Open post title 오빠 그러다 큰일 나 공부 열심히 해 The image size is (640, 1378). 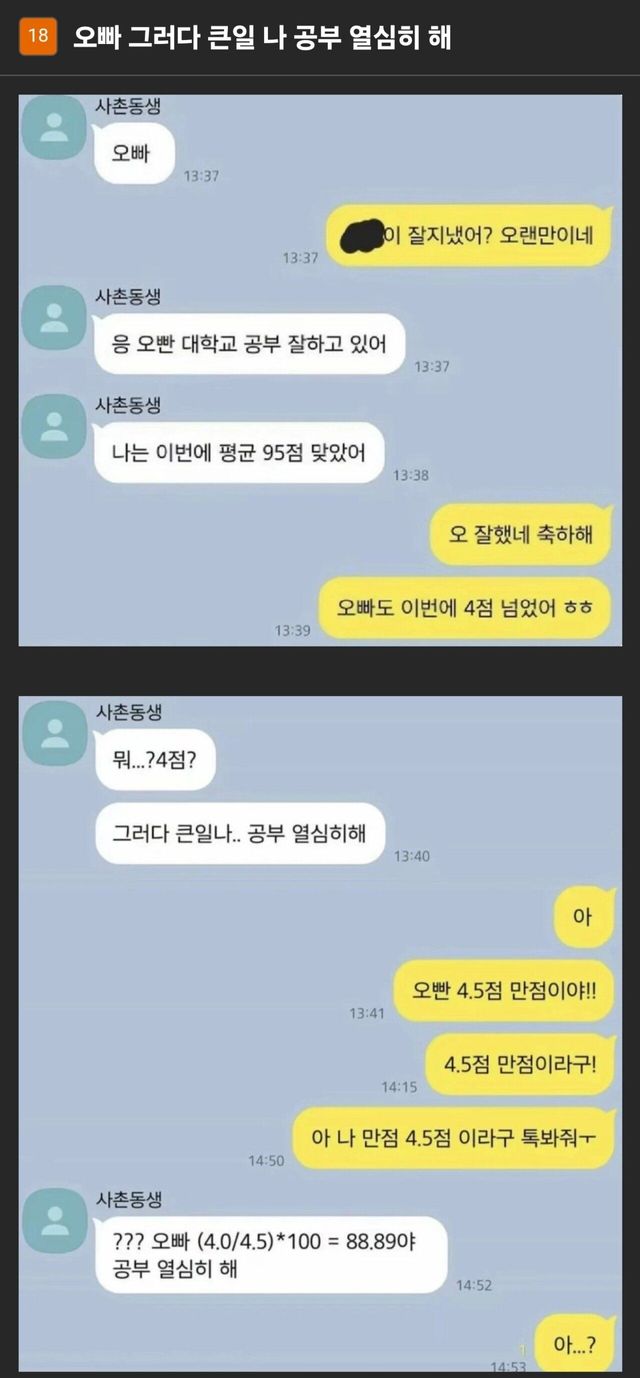pos(261,38)
